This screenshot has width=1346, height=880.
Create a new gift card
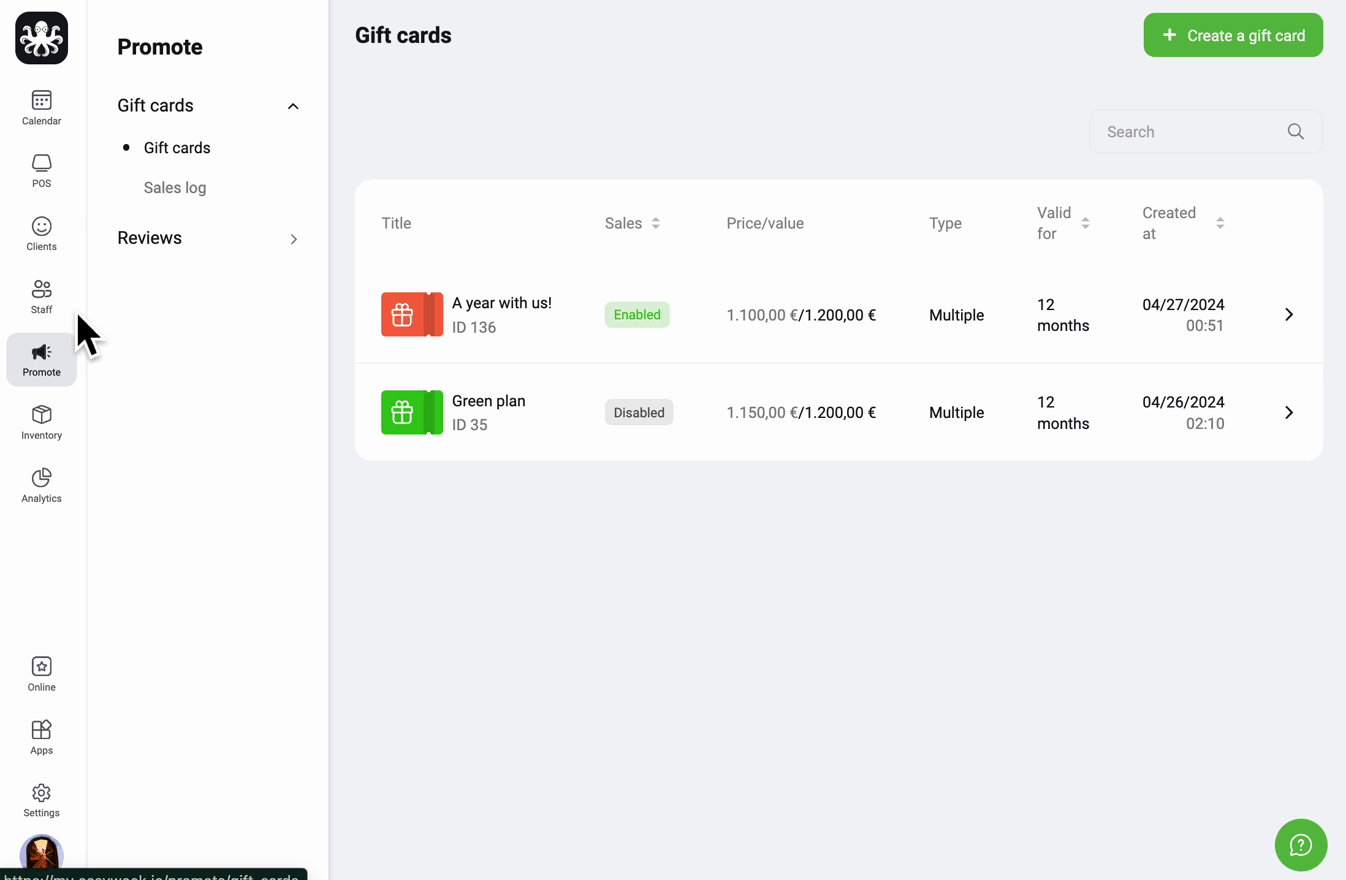click(x=1233, y=35)
